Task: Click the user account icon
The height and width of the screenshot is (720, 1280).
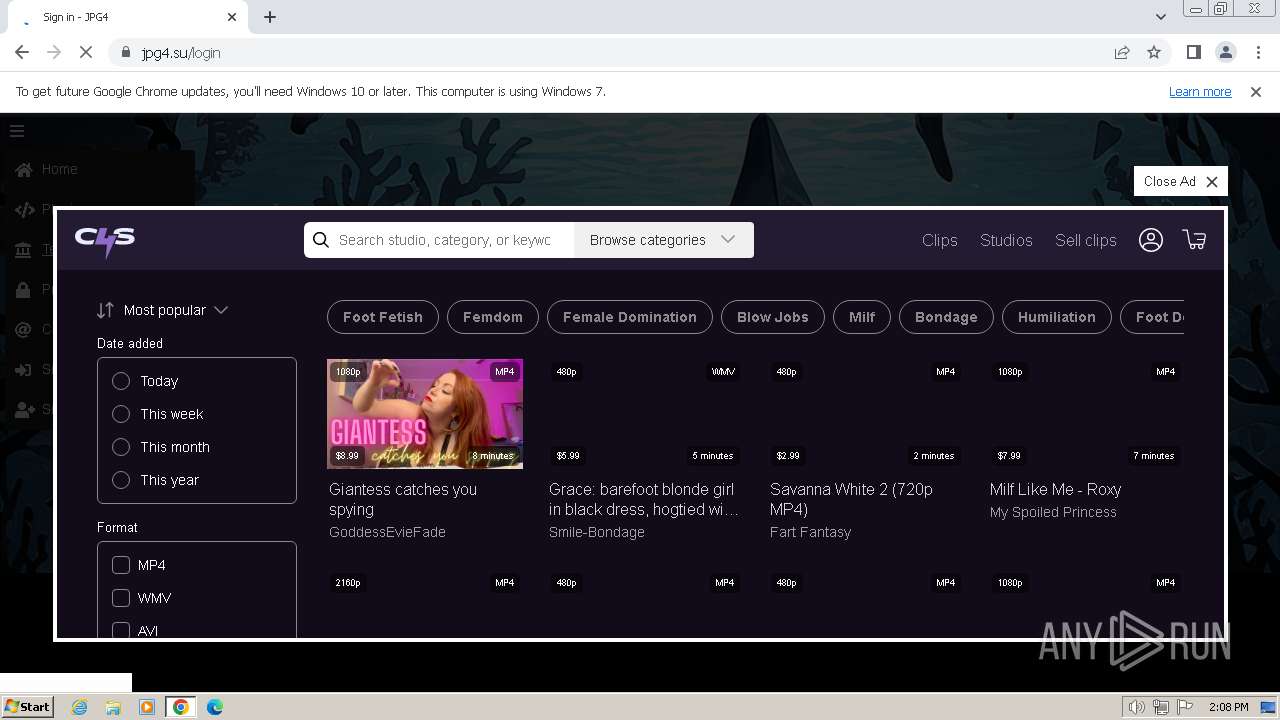Action: (1151, 240)
